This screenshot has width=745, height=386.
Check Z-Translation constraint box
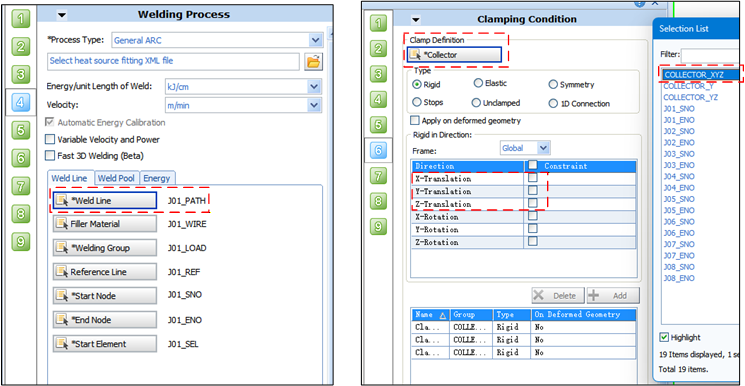click(x=533, y=203)
